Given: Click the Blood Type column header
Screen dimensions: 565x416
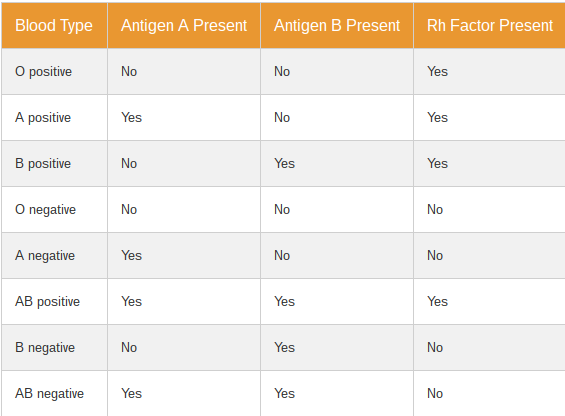Looking at the screenshot, I should 54,26.
